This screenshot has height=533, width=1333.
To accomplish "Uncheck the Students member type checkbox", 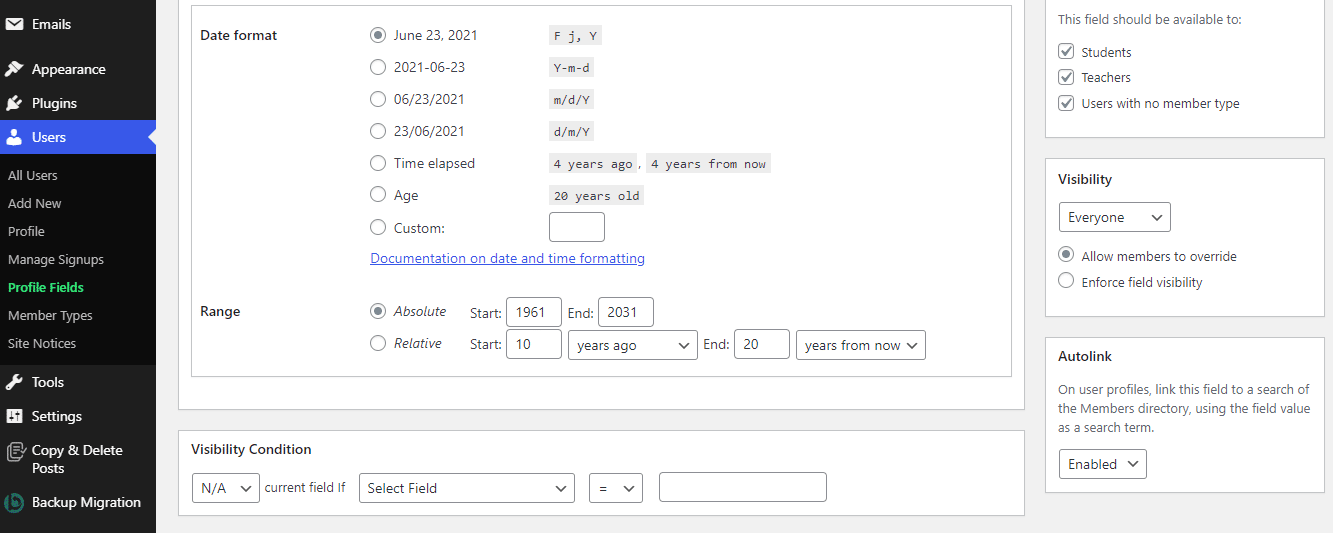I will 1066,52.
